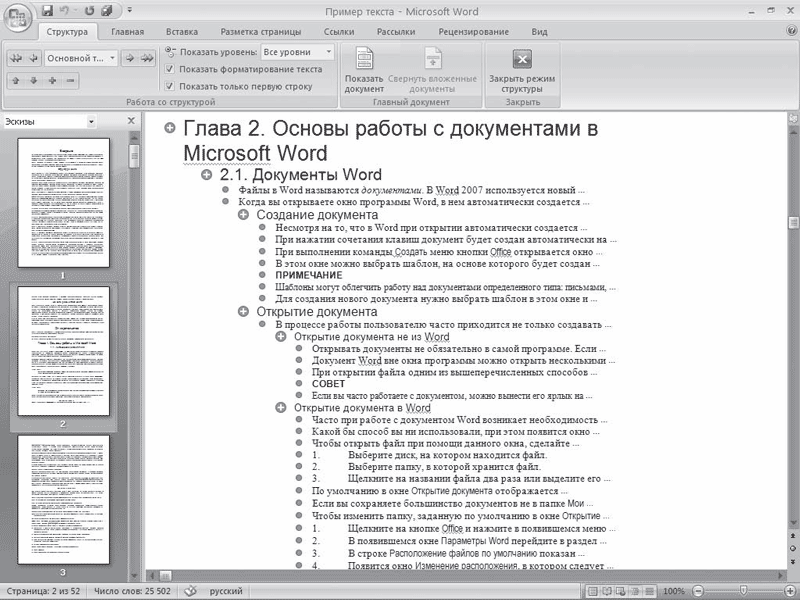Screen dimensions: 800x600
Task: Click spell check status icon
Action: point(190,591)
